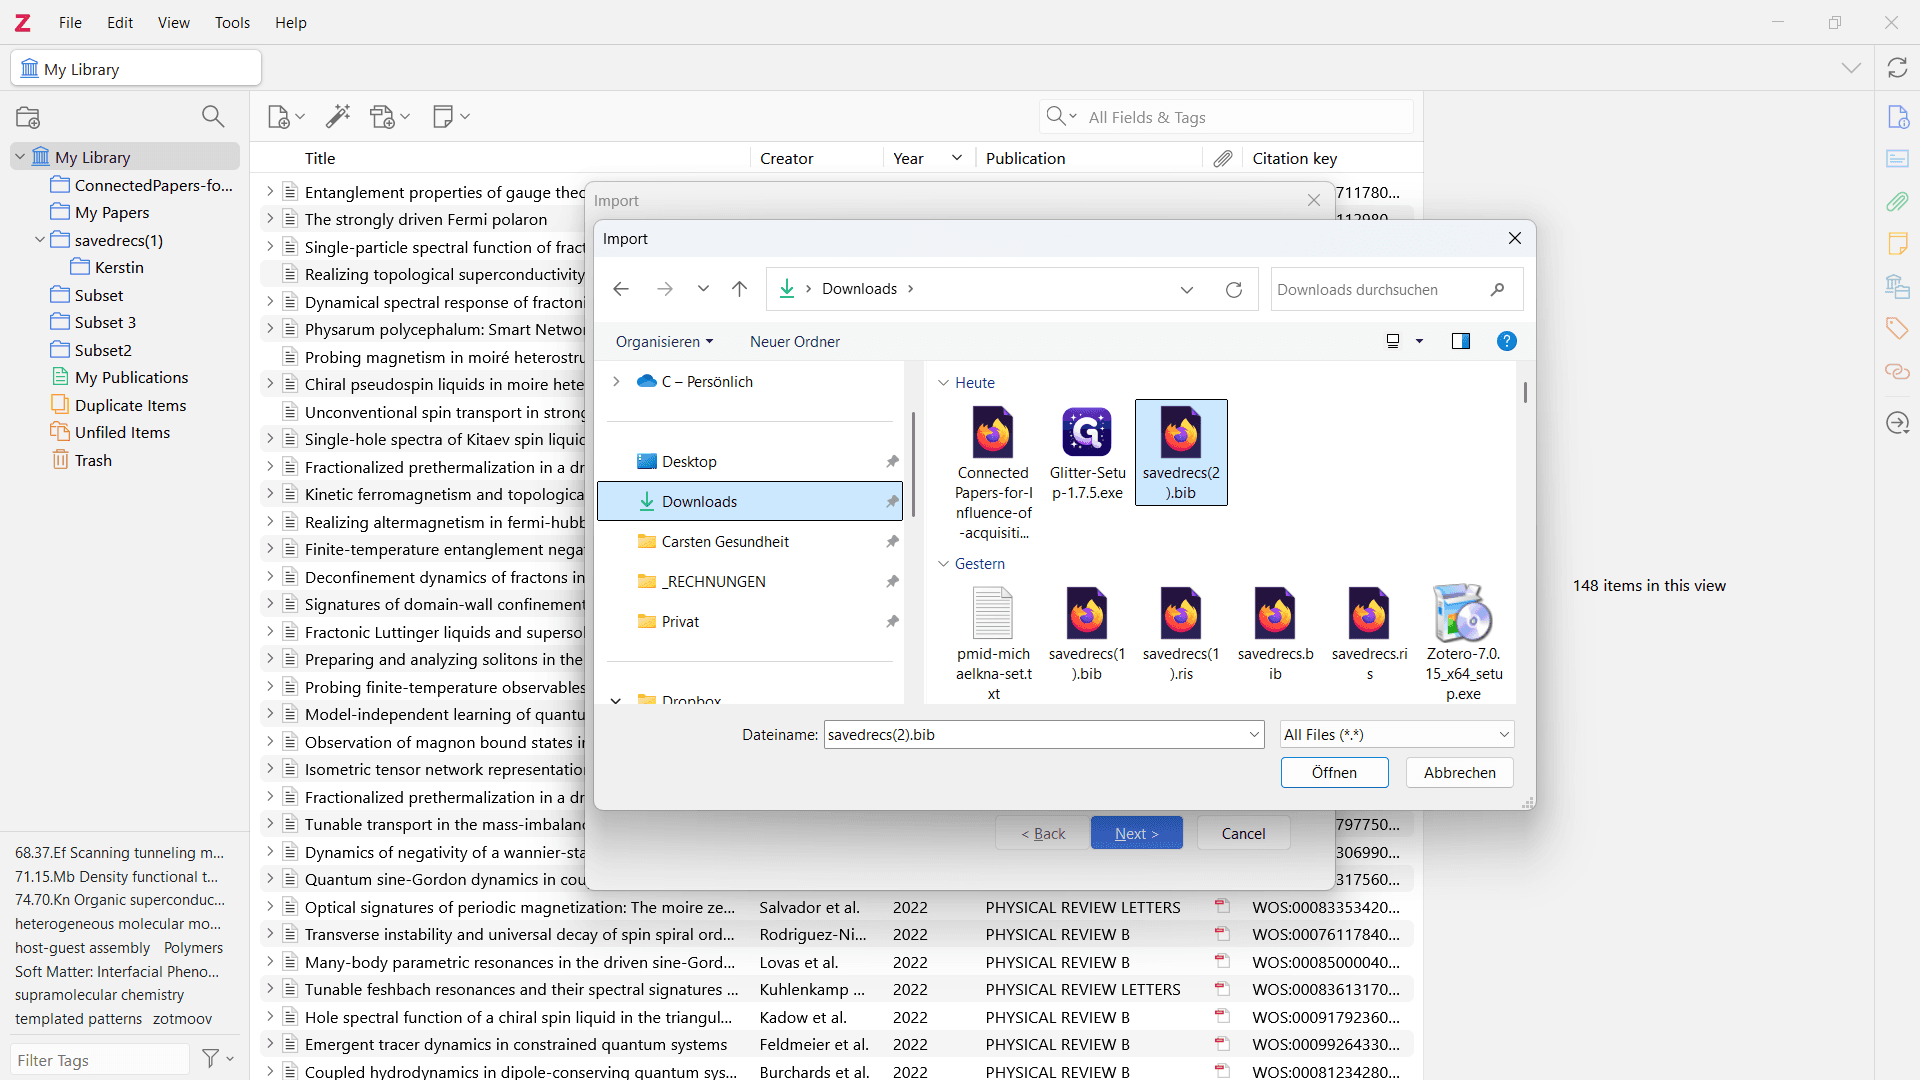Image resolution: width=1920 pixels, height=1080 pixels.
Task: Click Downloads durchsuchen search box
Action: pyautogui.click(x=1396, y=289)
